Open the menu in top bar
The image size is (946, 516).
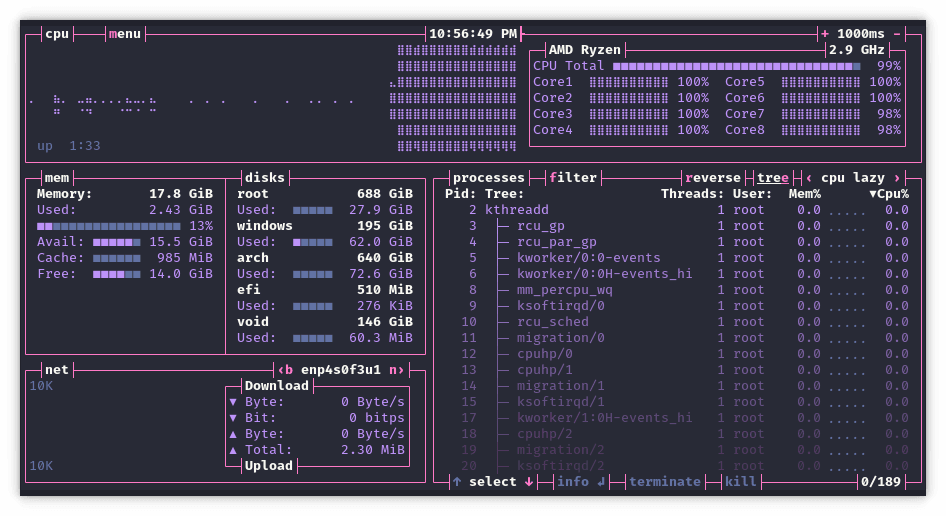point(124,34)
